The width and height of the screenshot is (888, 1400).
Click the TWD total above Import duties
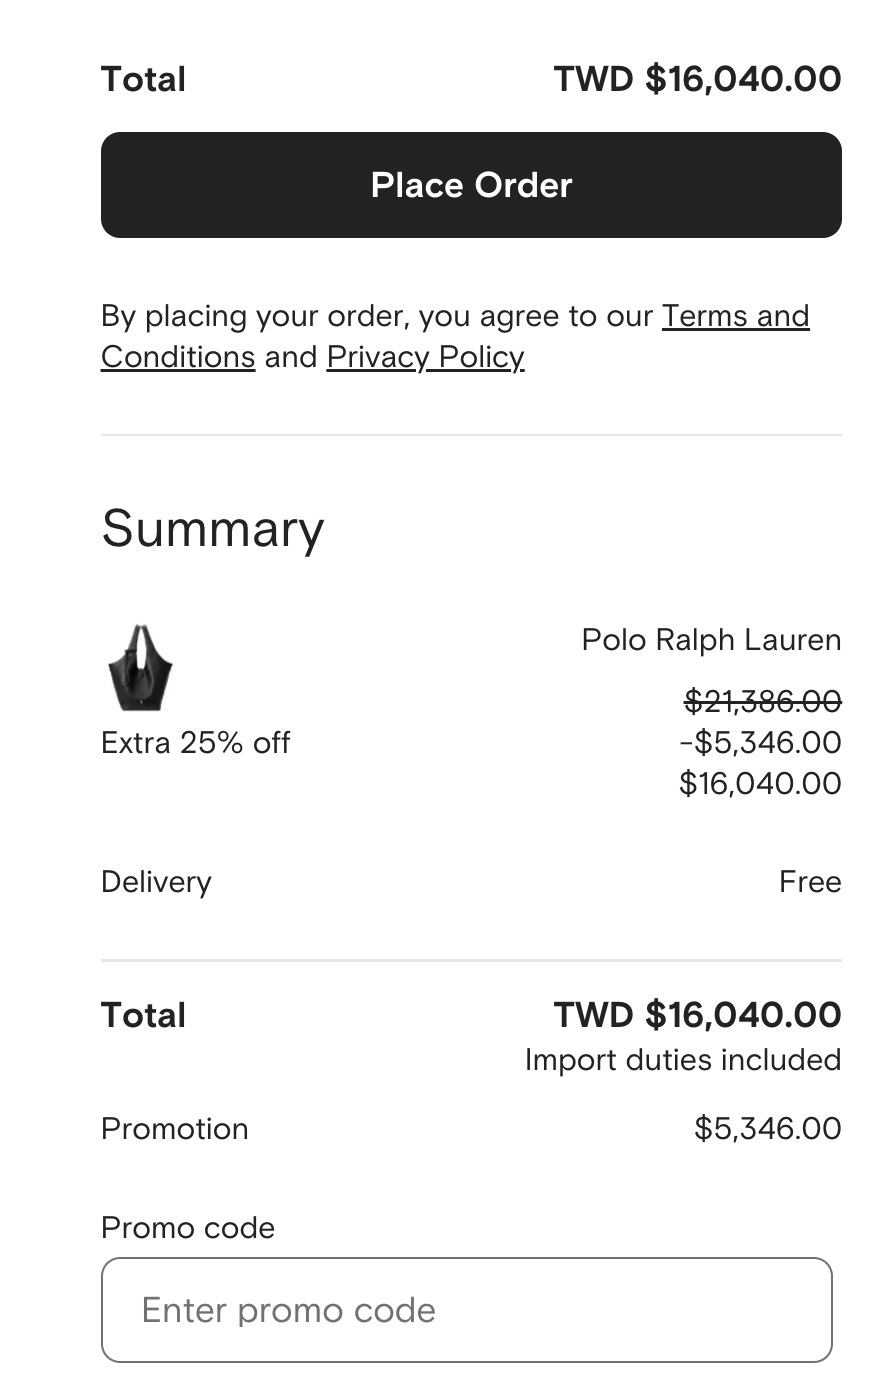(697, 1015)
